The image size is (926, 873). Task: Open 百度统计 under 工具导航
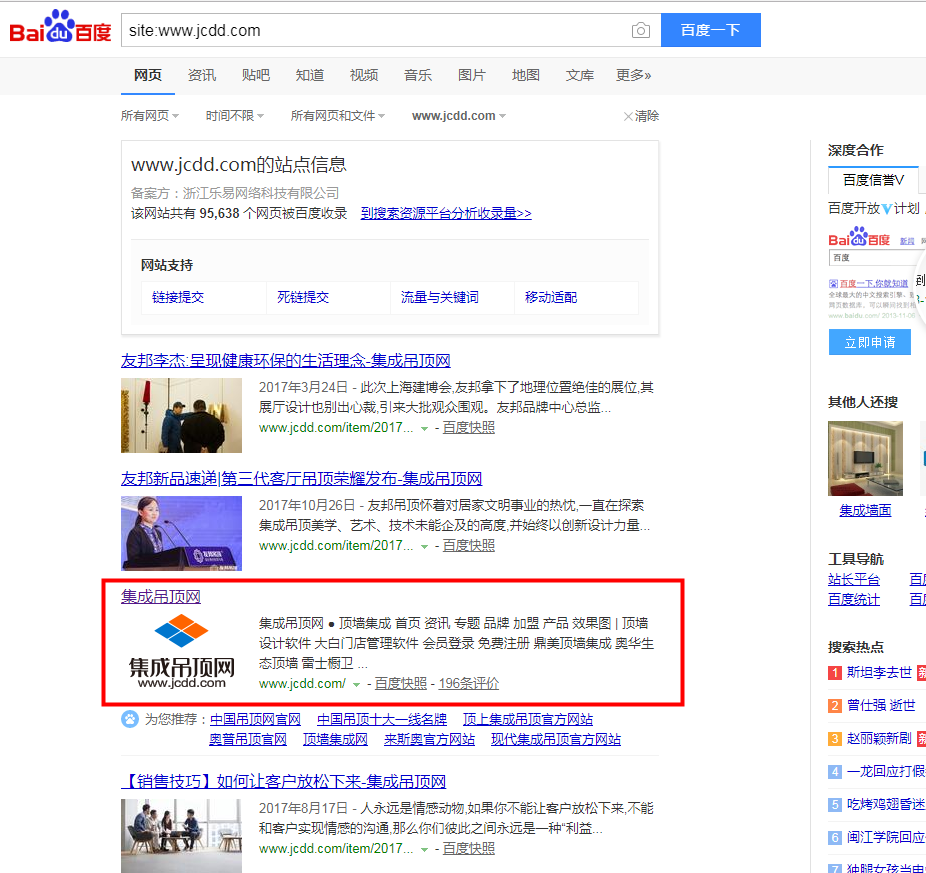[854, 600]
